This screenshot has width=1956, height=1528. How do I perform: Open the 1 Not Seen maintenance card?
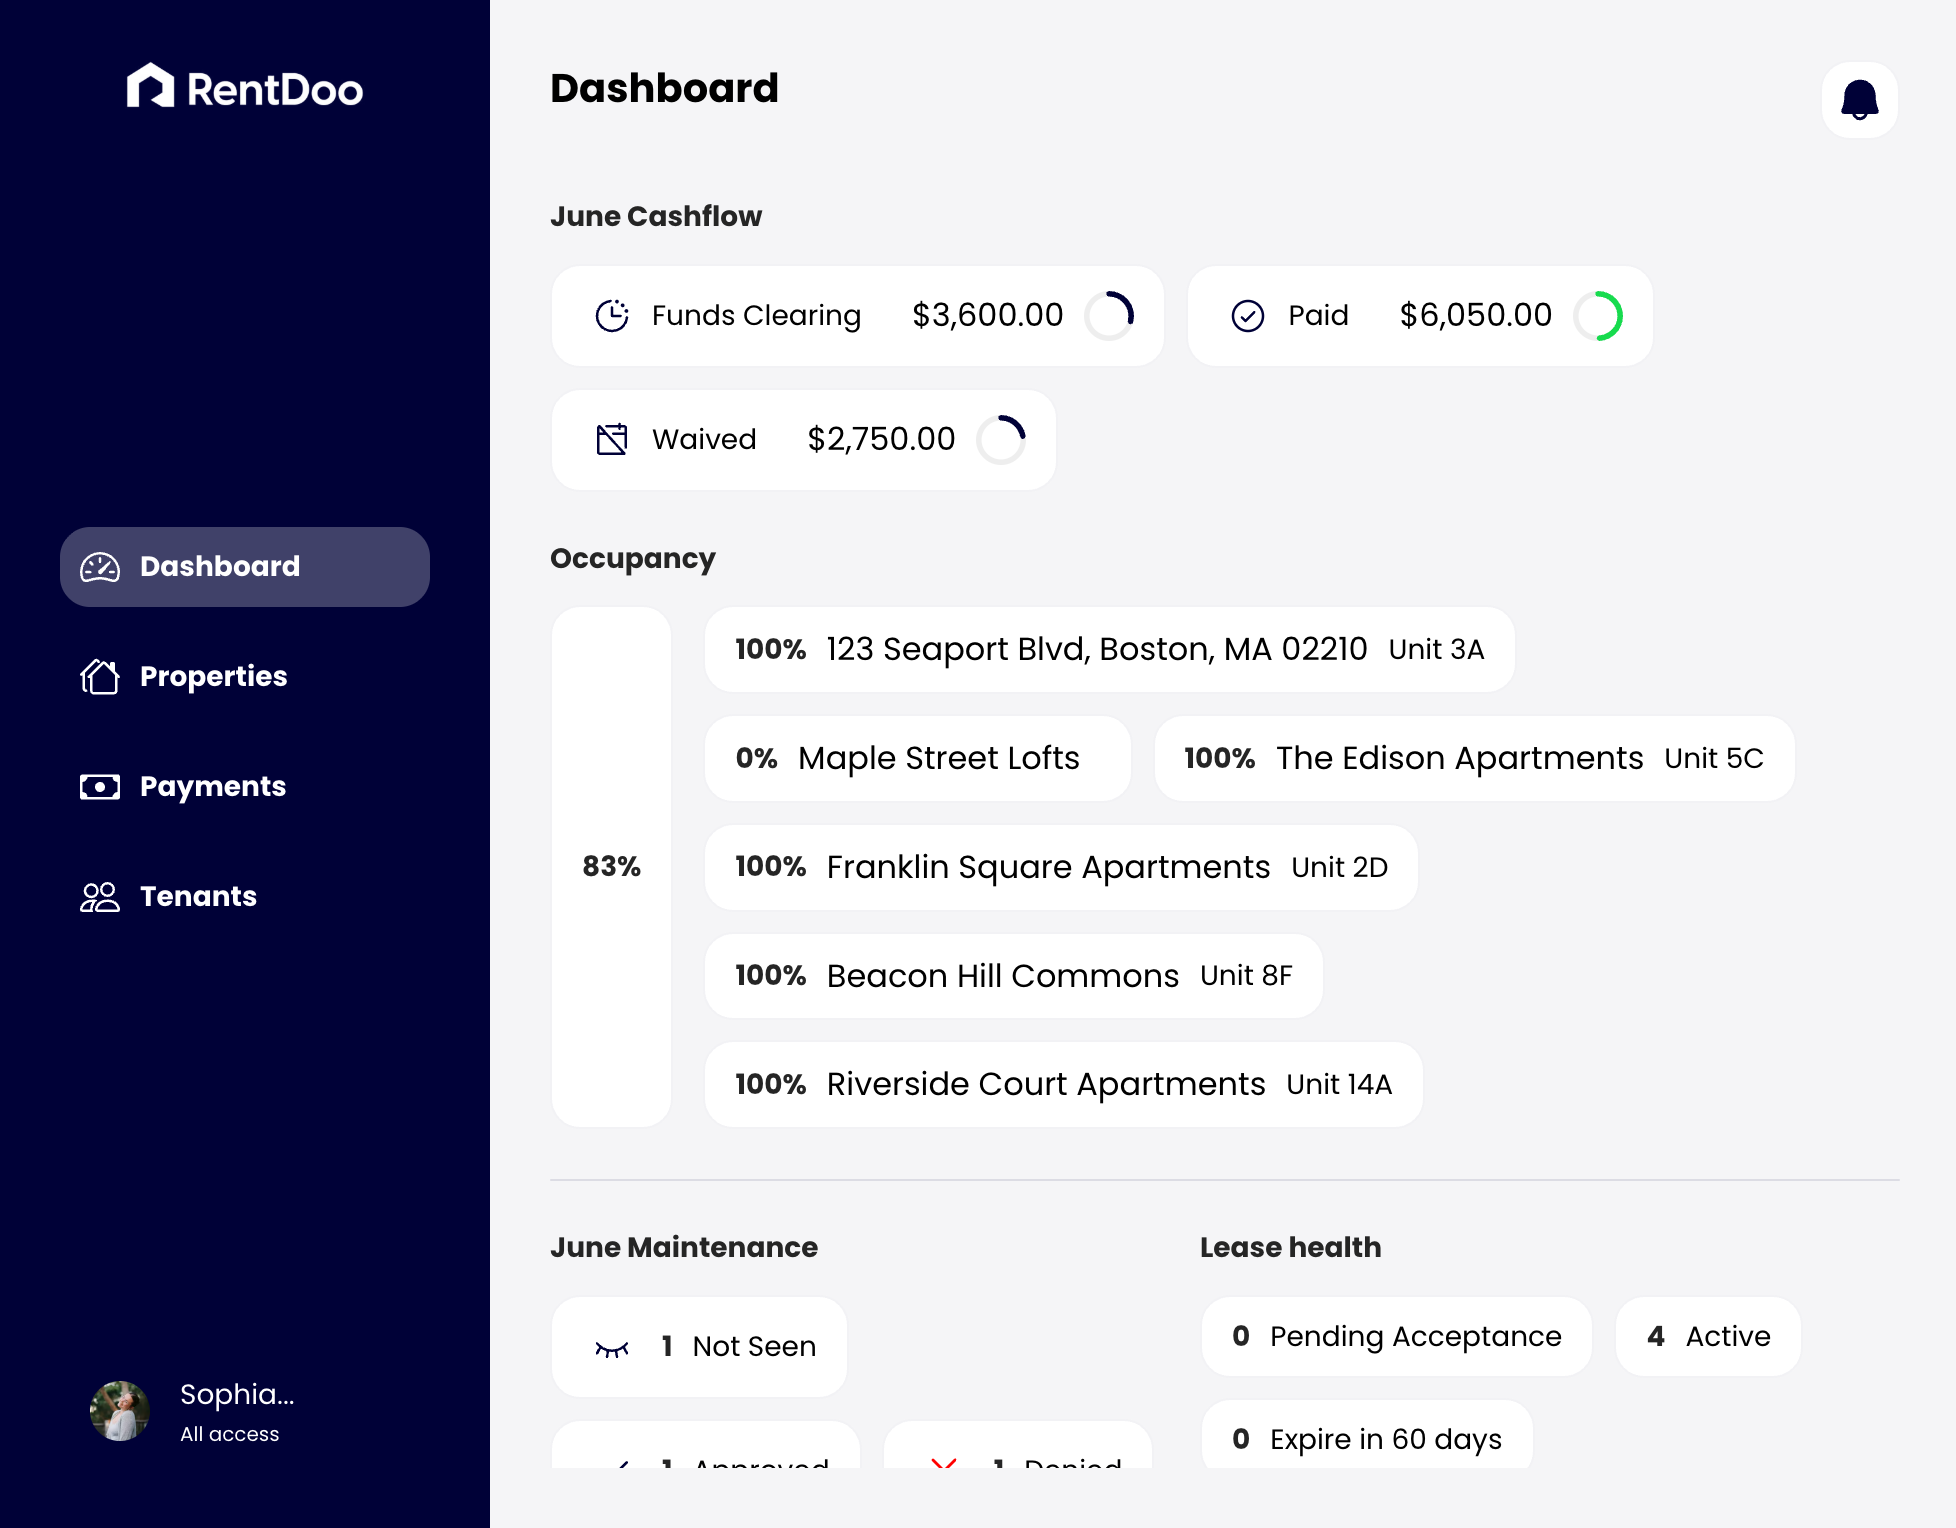pyautogui.click(x=699, y=1347)
